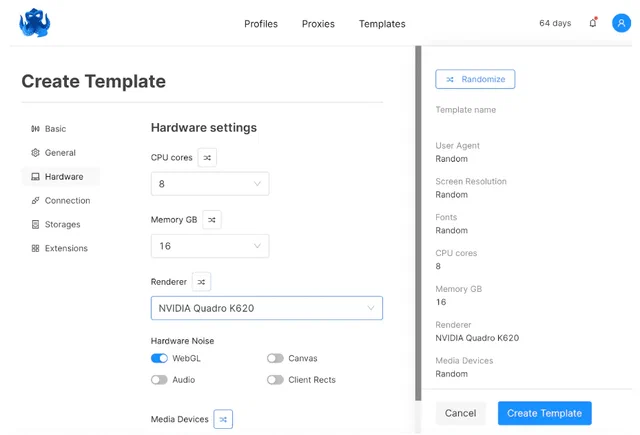Select Storages in the sidebar

click(62, 224)
